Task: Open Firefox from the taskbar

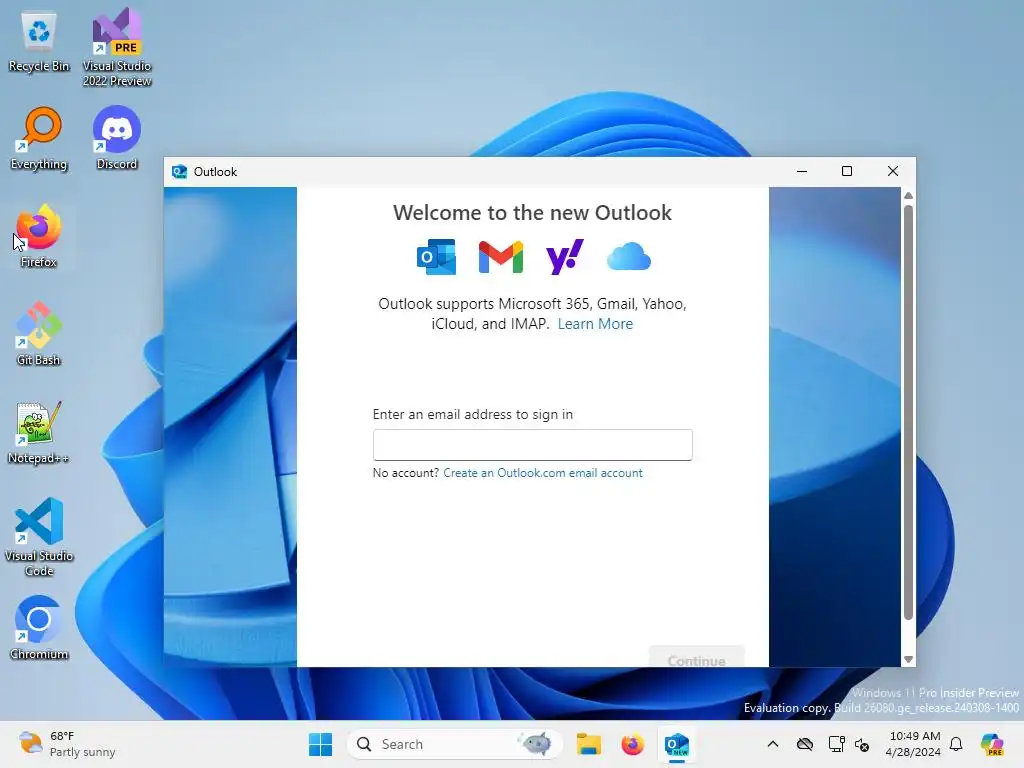Action: (x=632, y=744)
